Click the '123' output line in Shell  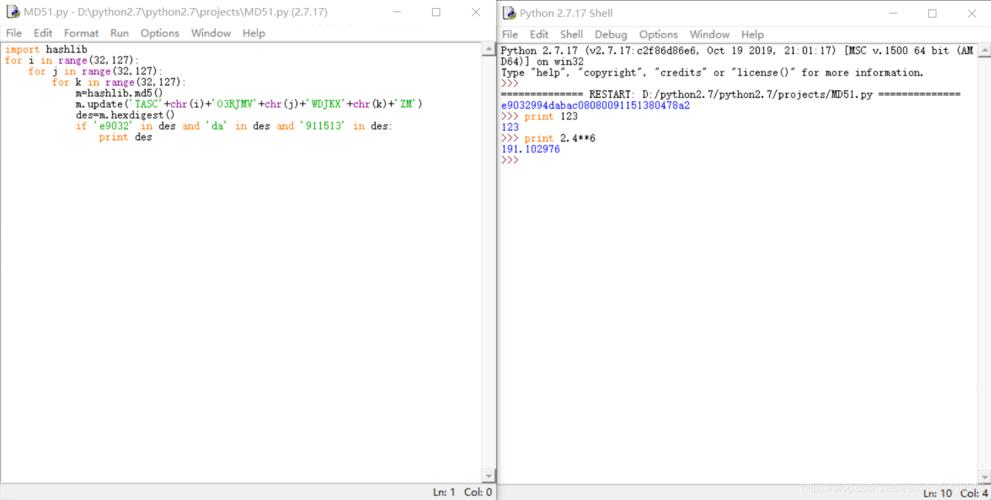(510, 127)
